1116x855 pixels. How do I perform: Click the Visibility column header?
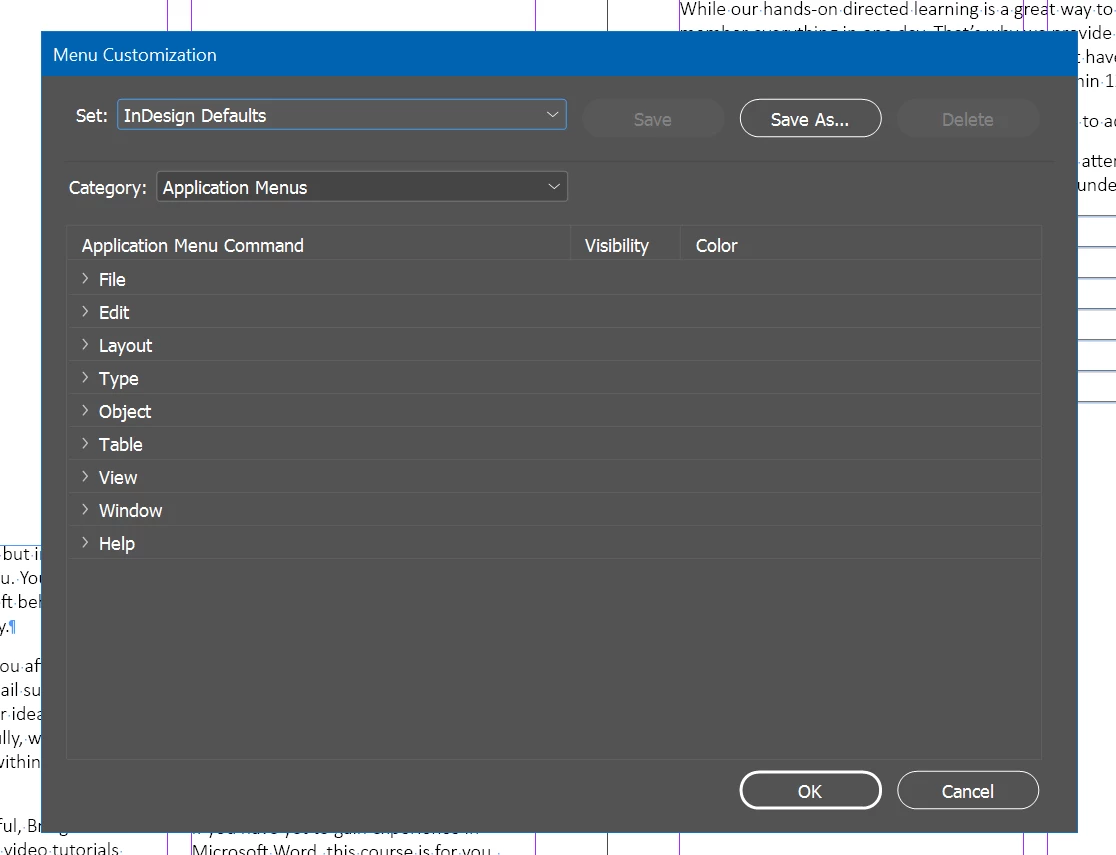click(x=616, y=246)
